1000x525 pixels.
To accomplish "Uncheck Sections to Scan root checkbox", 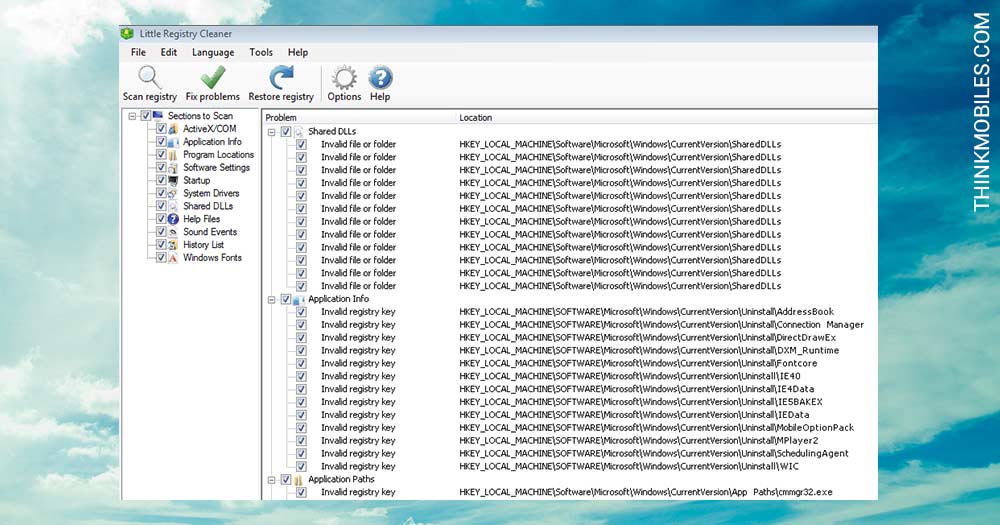I will 145,116.
